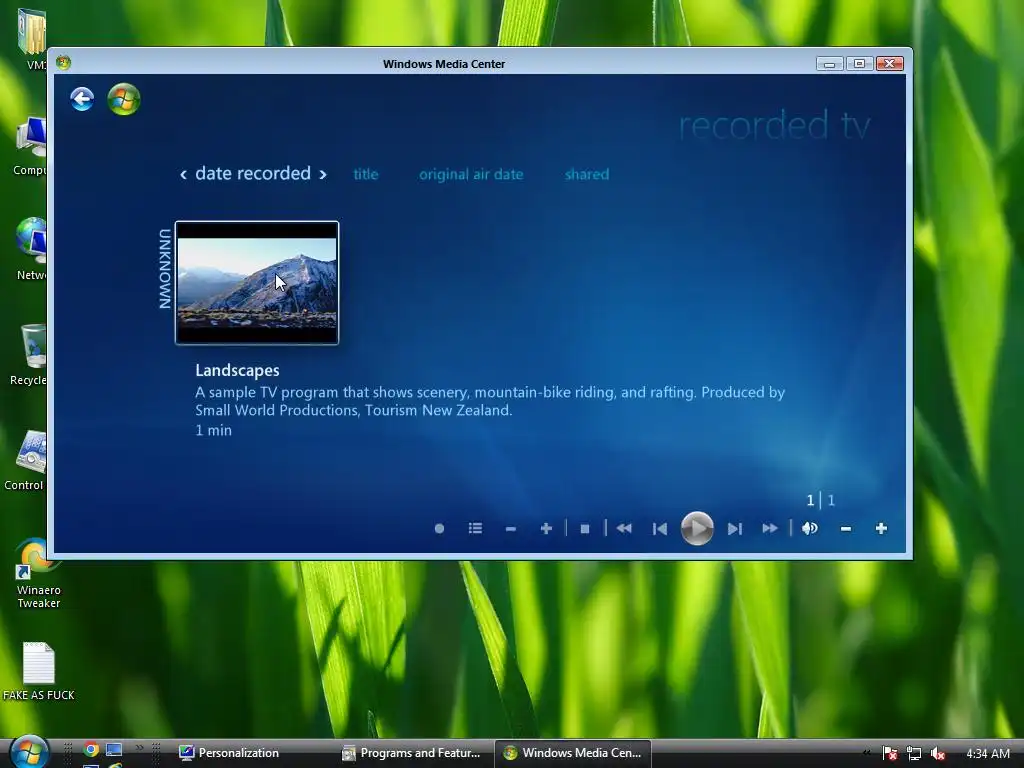
Task: Click the UNKNOWN vertical group label
Action: click(165, 268)
